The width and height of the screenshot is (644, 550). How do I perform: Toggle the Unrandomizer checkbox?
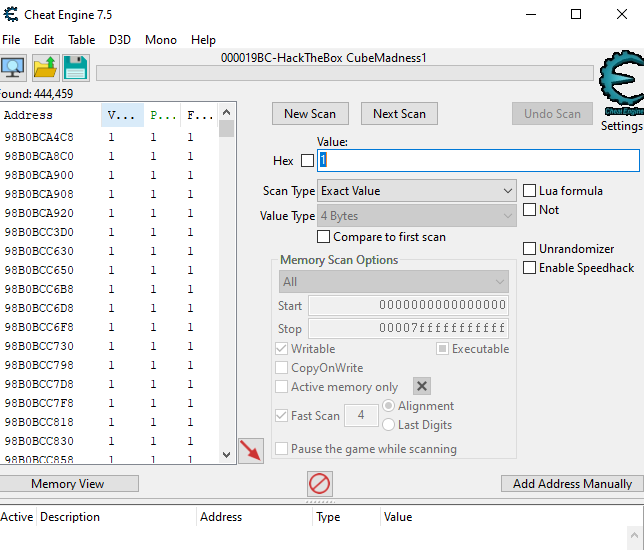[x=529, y=249]
